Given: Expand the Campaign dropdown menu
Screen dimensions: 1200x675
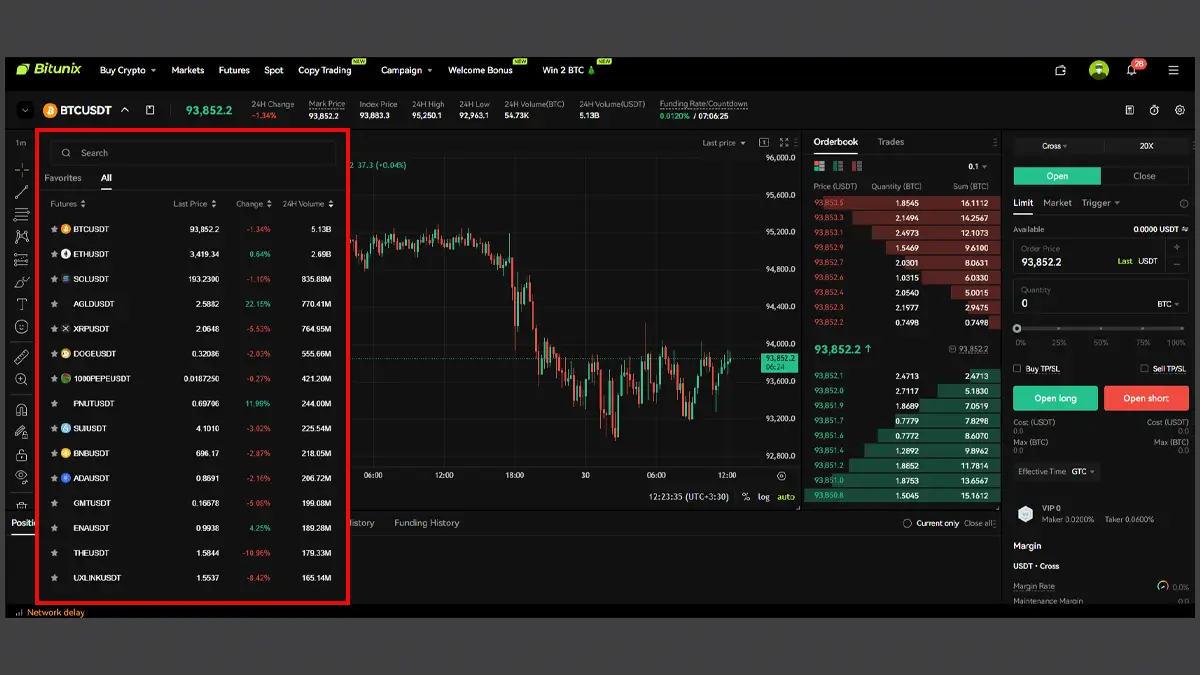Looking at the screenshot, I should tap(407, 70).
